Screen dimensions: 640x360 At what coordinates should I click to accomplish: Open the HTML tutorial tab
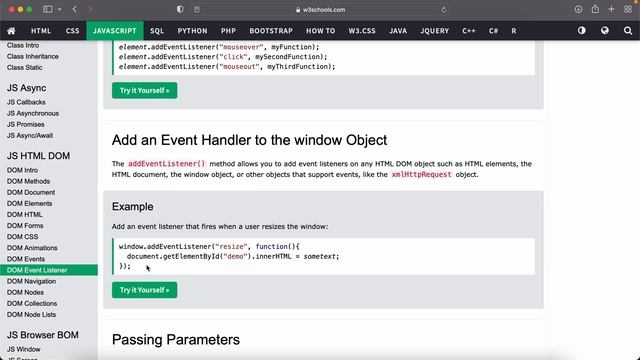pyautogui.click(x=41, y=31)
